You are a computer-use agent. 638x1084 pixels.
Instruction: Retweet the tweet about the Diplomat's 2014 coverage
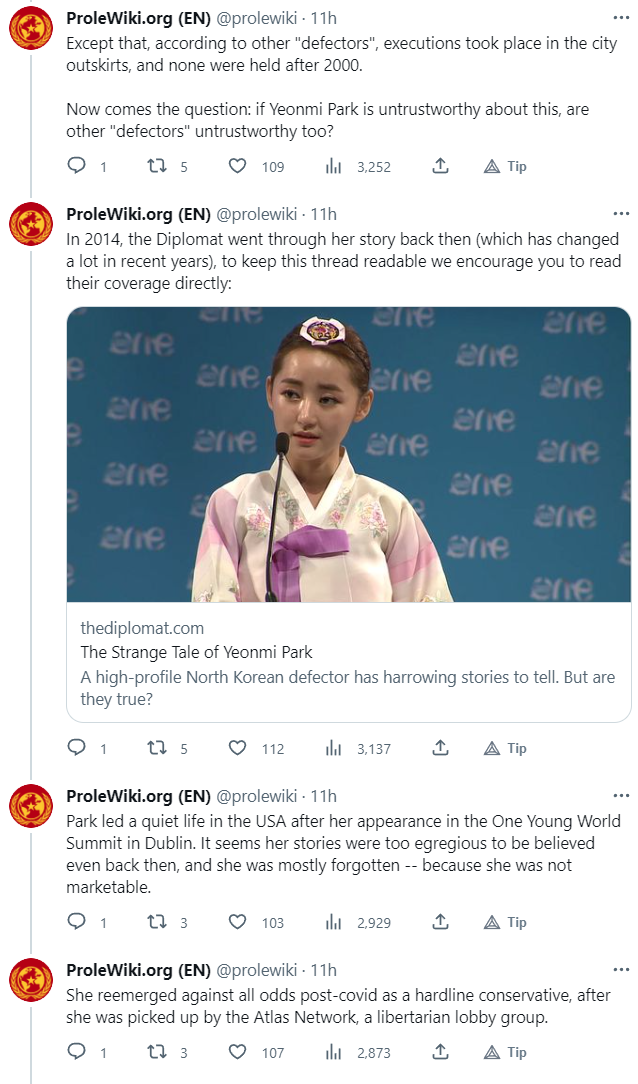click(157, 748)
